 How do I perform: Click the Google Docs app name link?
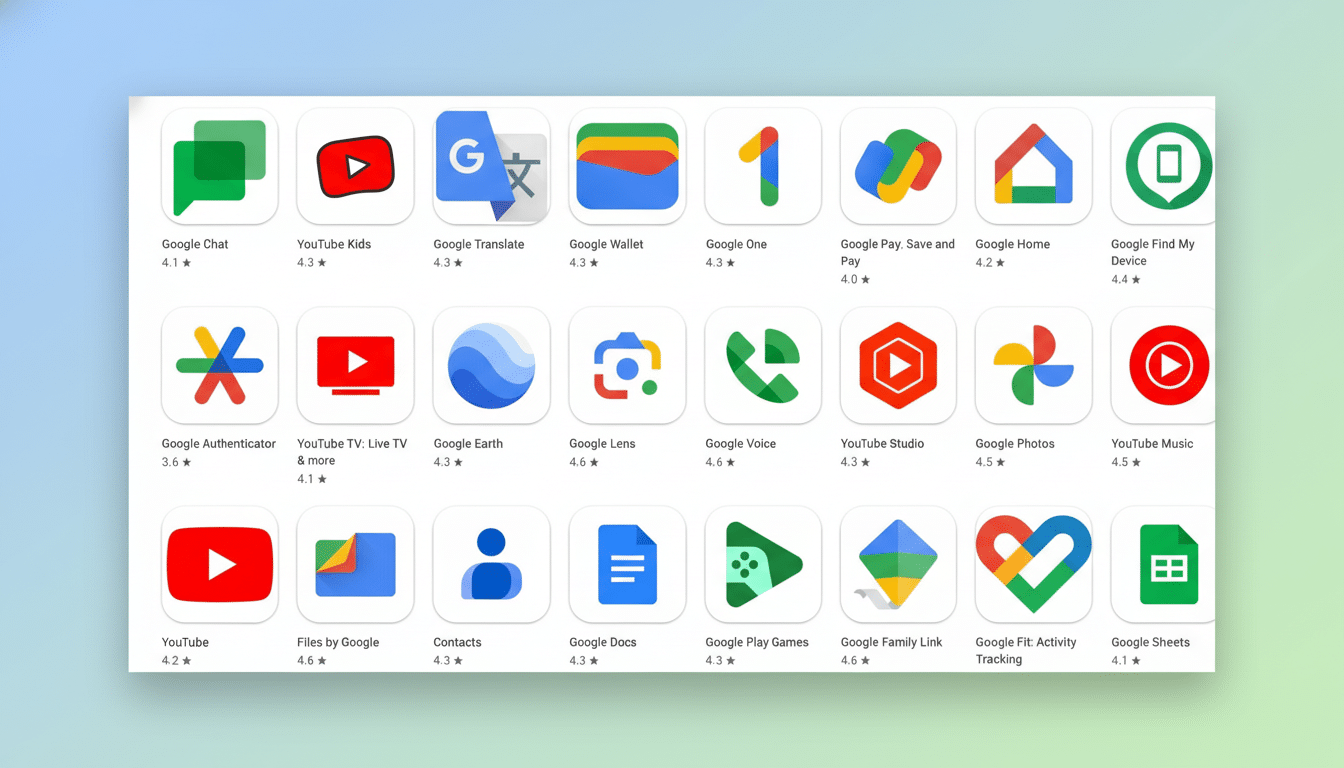click(x=602, y=642)
